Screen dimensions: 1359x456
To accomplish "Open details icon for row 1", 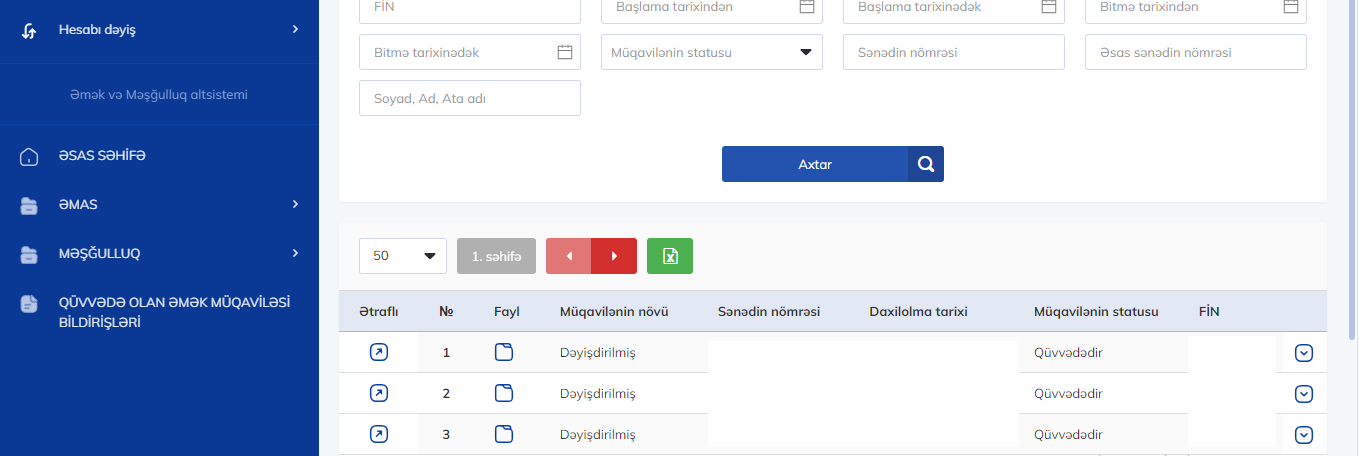I will pyautogui.click(x=378, y=352).
